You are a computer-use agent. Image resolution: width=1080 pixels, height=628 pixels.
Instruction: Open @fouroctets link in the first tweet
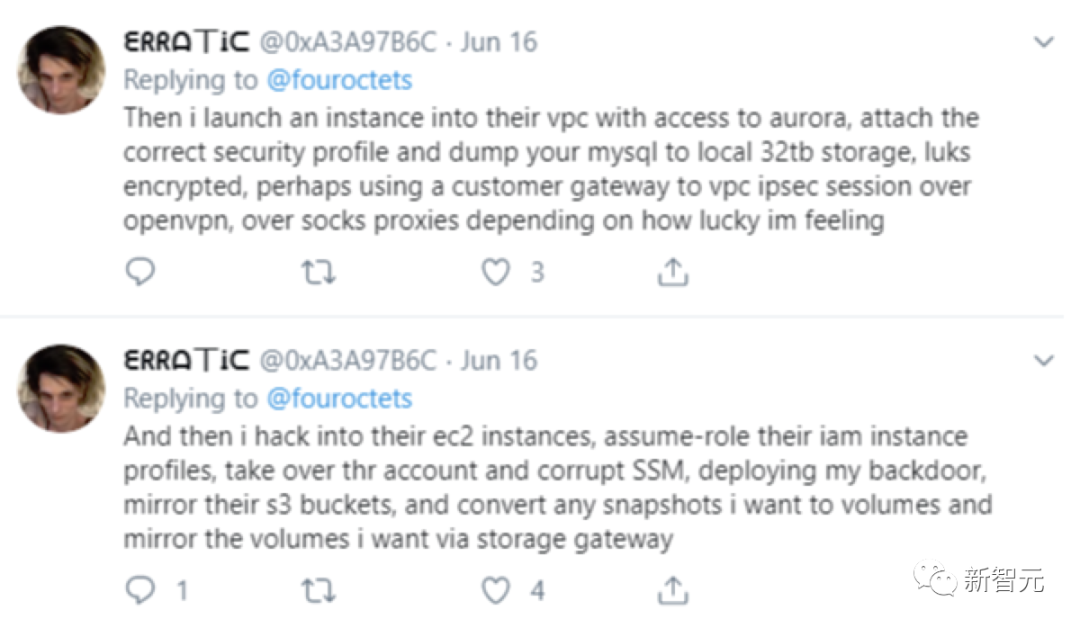(339, 80)
